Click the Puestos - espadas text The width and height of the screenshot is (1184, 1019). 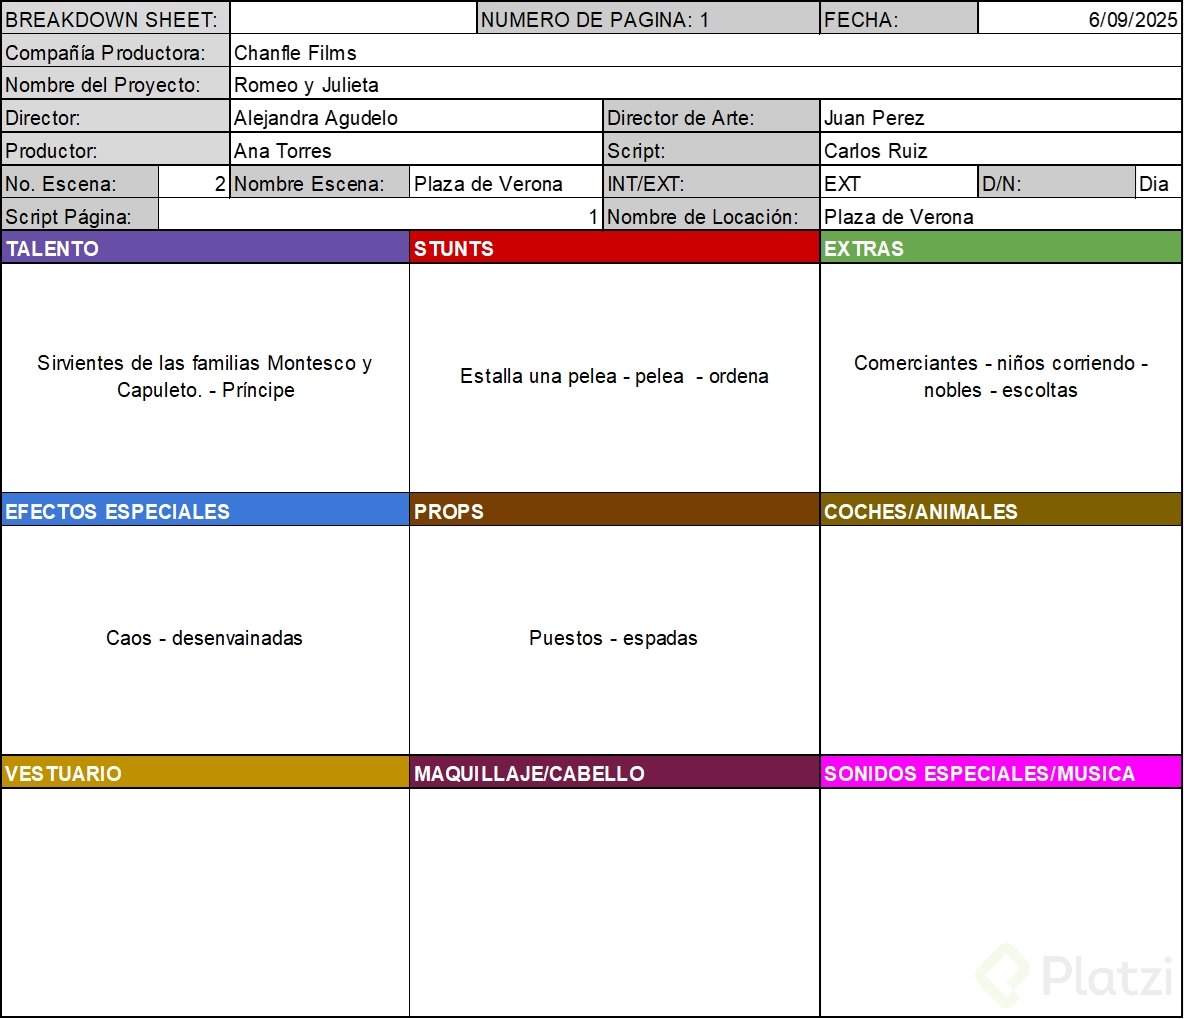(x=613, y=638)
